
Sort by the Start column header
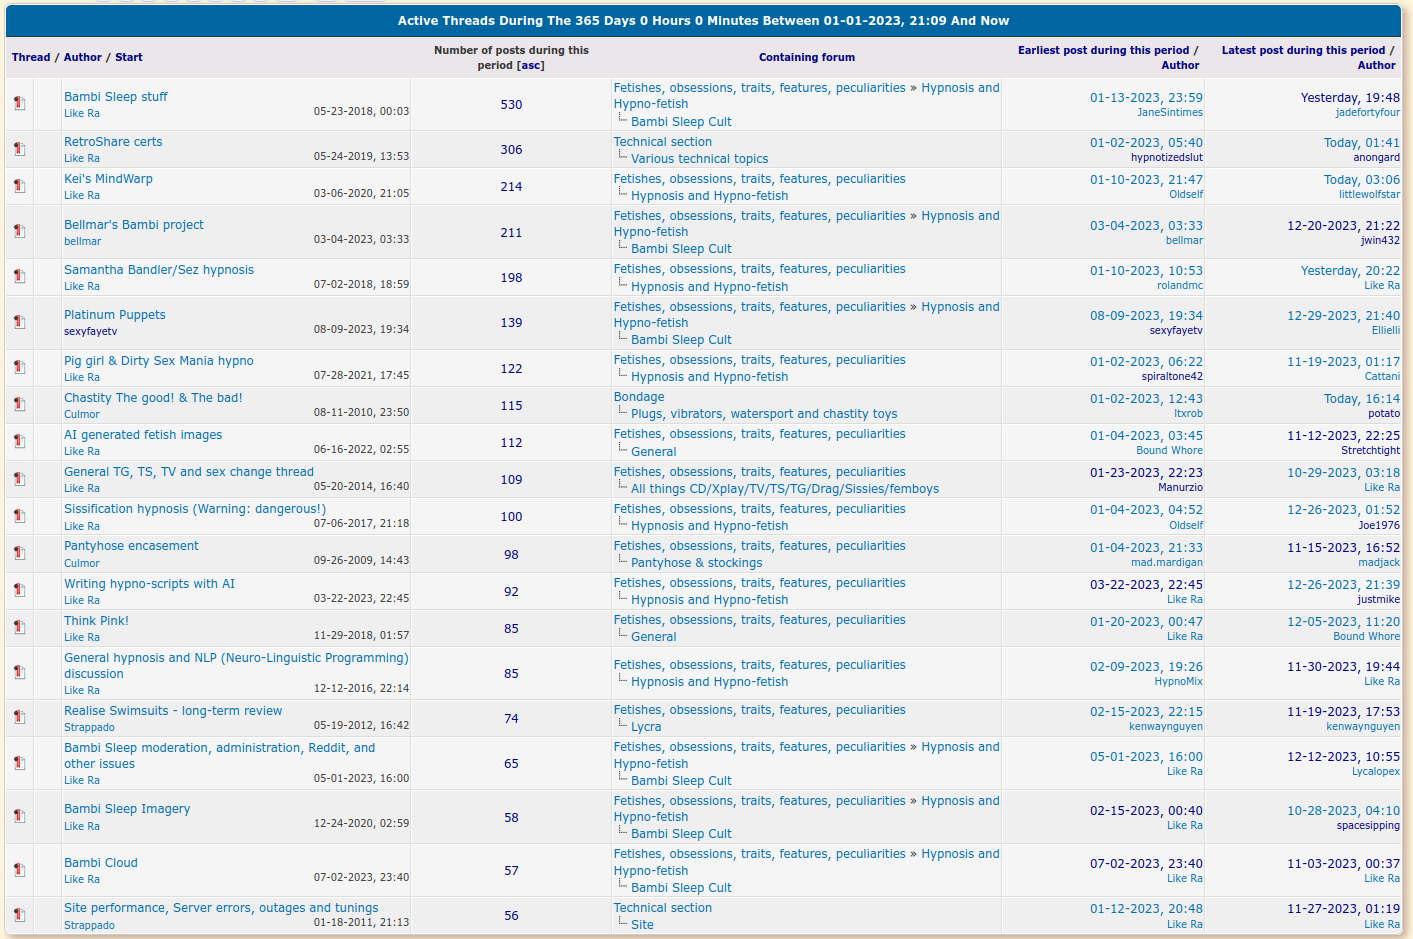click(x=128, y=58)
